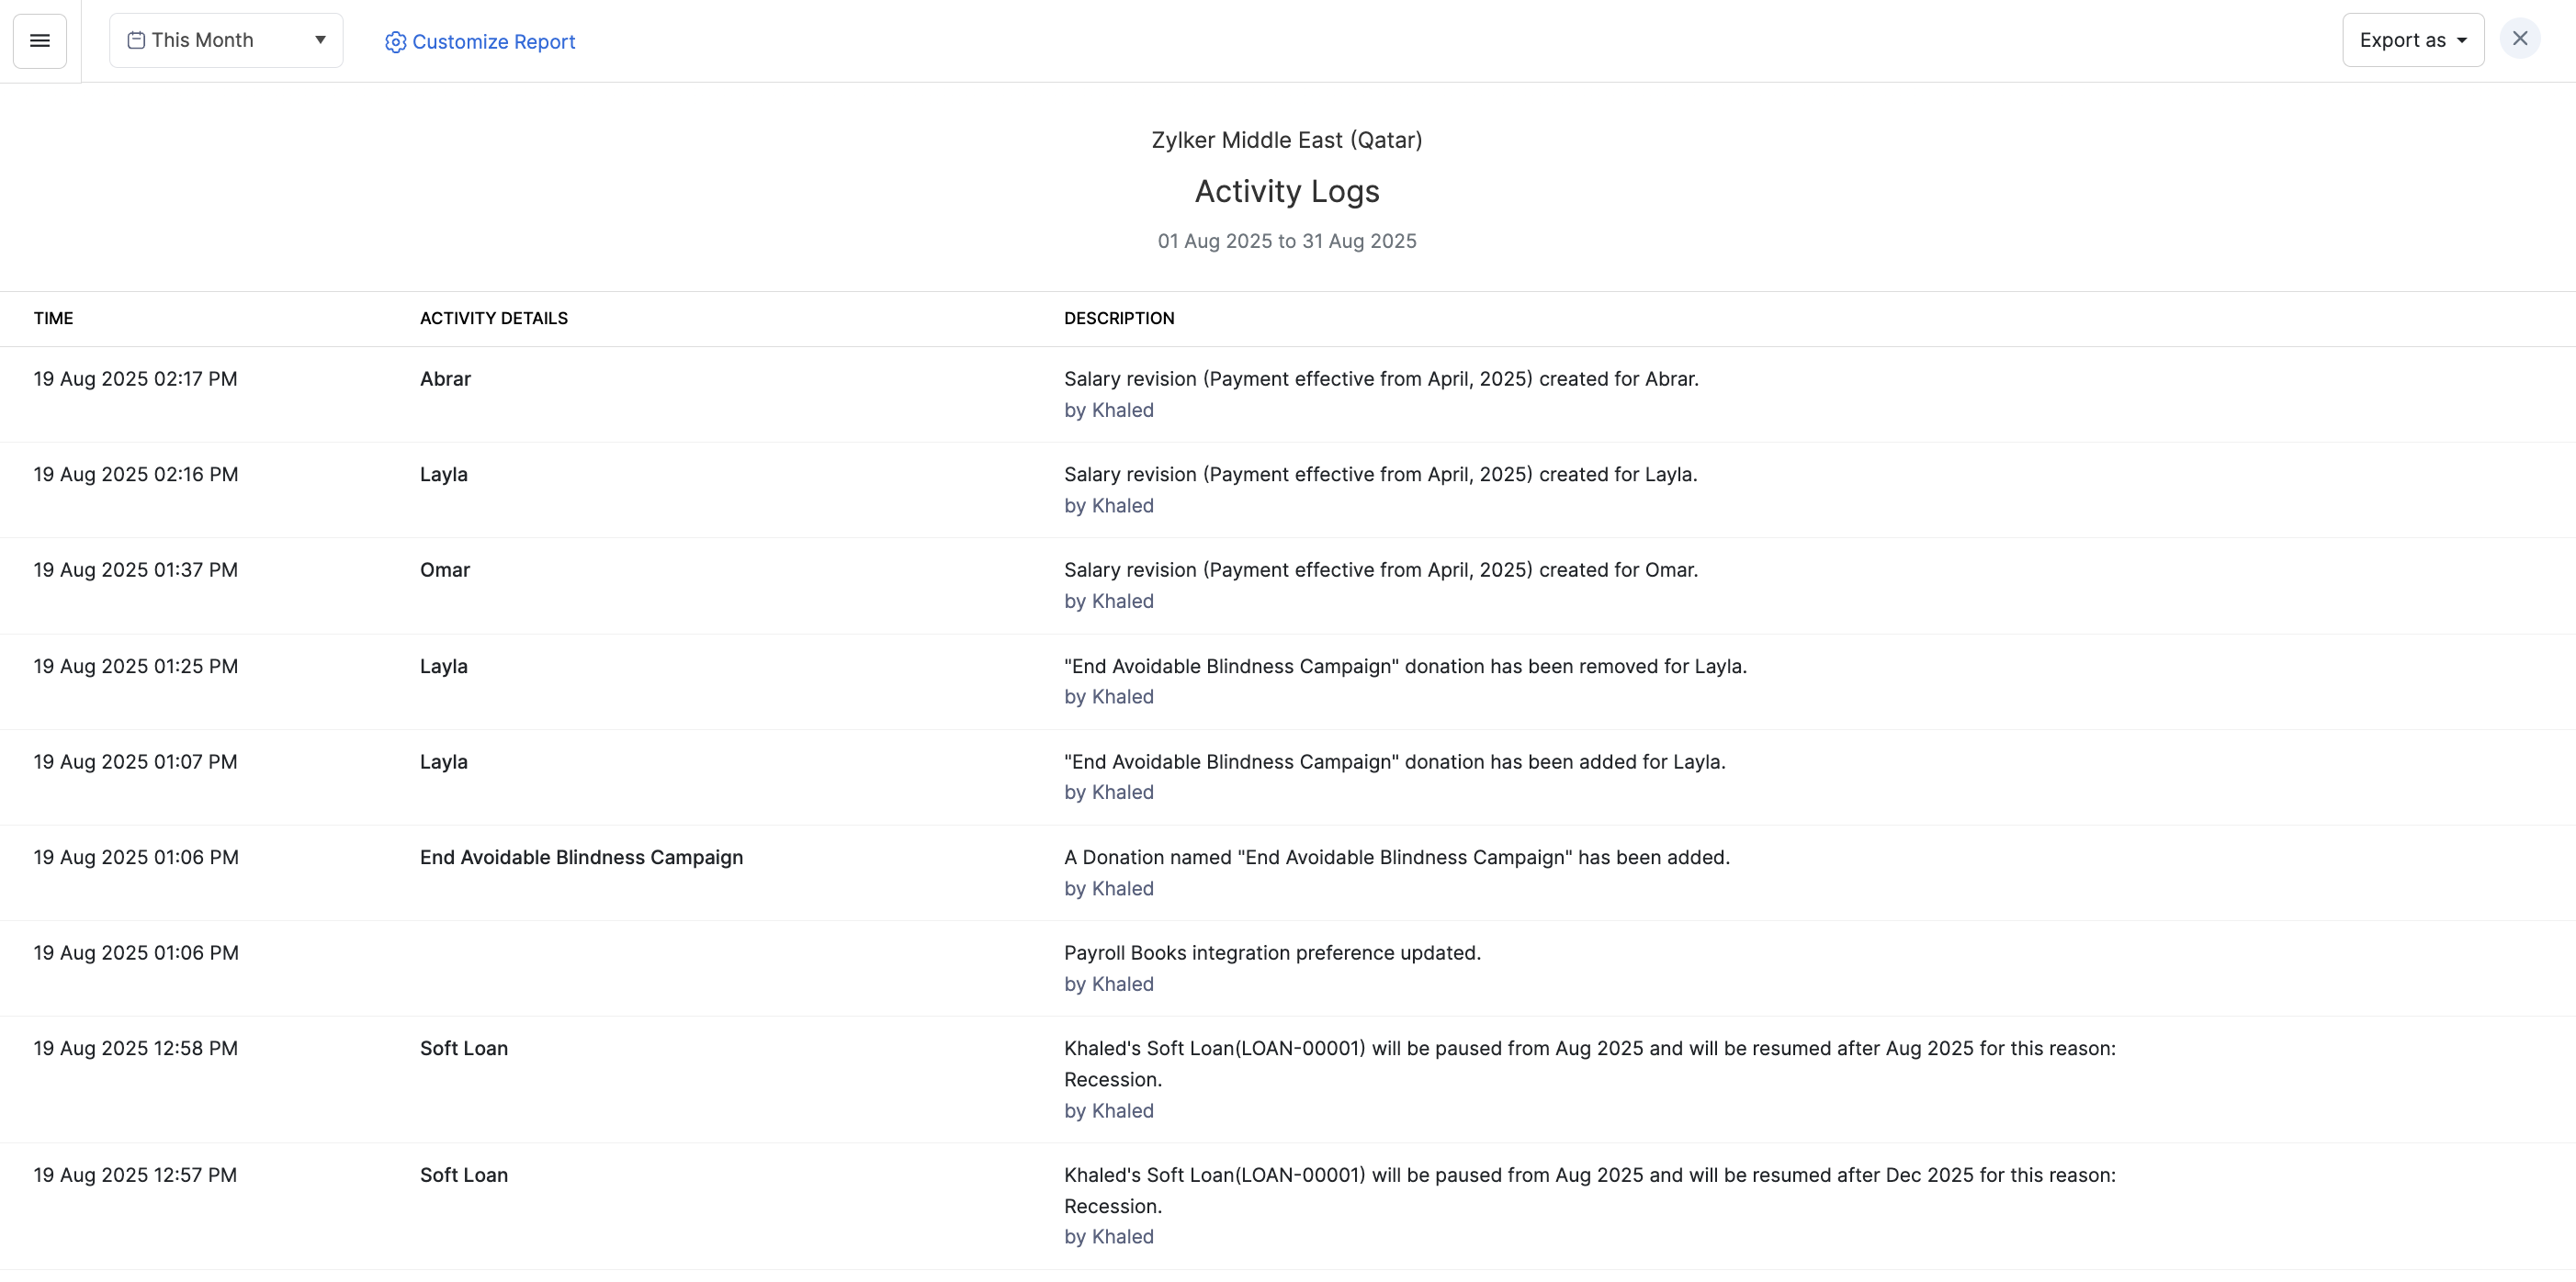Click the DESCRIPTION column header
The width and height of the screenshot is (2576, 1282).
tap(1118, 318)
